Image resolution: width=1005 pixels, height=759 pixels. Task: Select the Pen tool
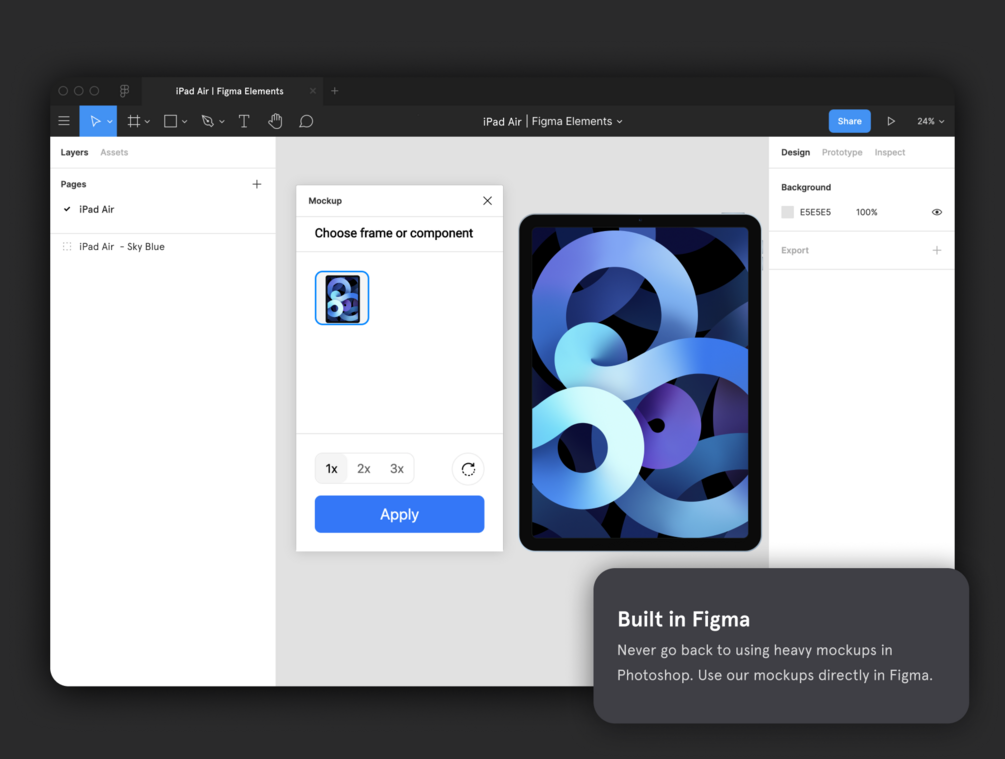[208, 121]
